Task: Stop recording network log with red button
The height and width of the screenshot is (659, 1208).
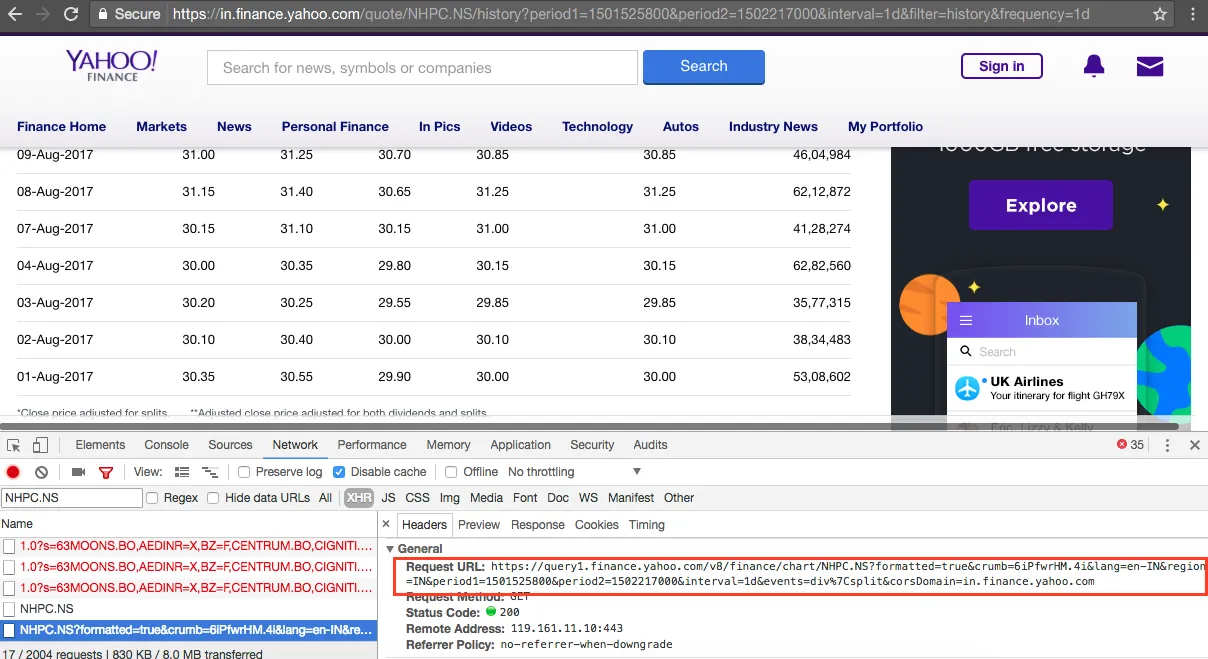Action: [x=14, y=472]
